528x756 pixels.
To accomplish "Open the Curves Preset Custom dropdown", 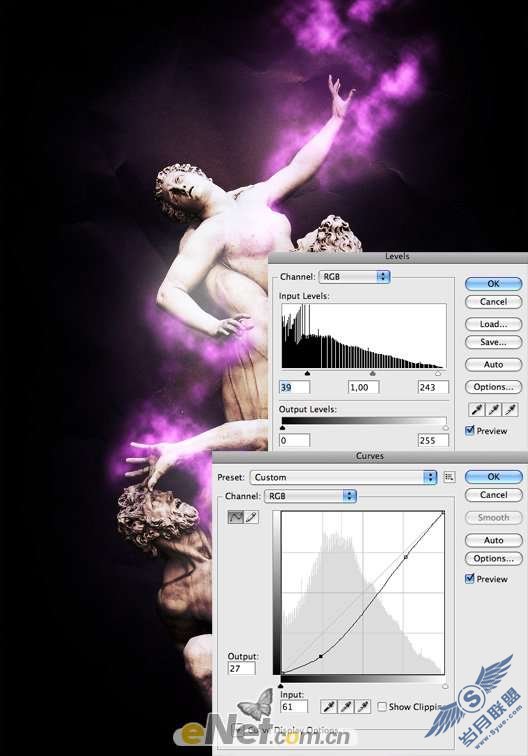I will coord(343,477).
